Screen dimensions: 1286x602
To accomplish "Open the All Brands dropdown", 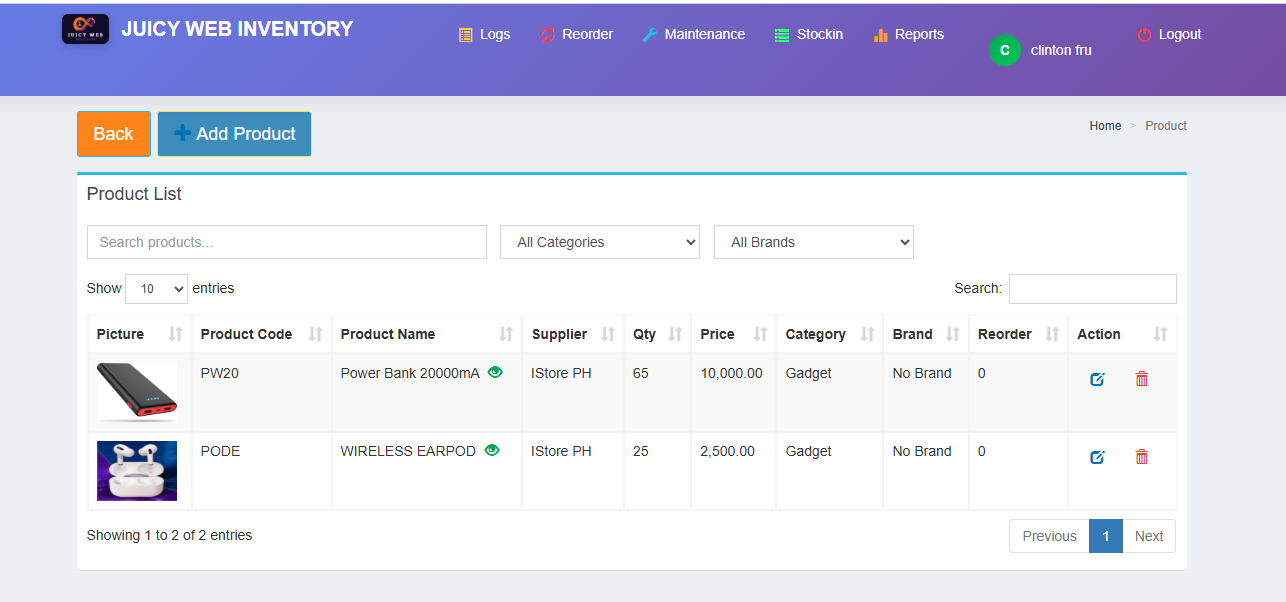I will (x=813, y=242).
